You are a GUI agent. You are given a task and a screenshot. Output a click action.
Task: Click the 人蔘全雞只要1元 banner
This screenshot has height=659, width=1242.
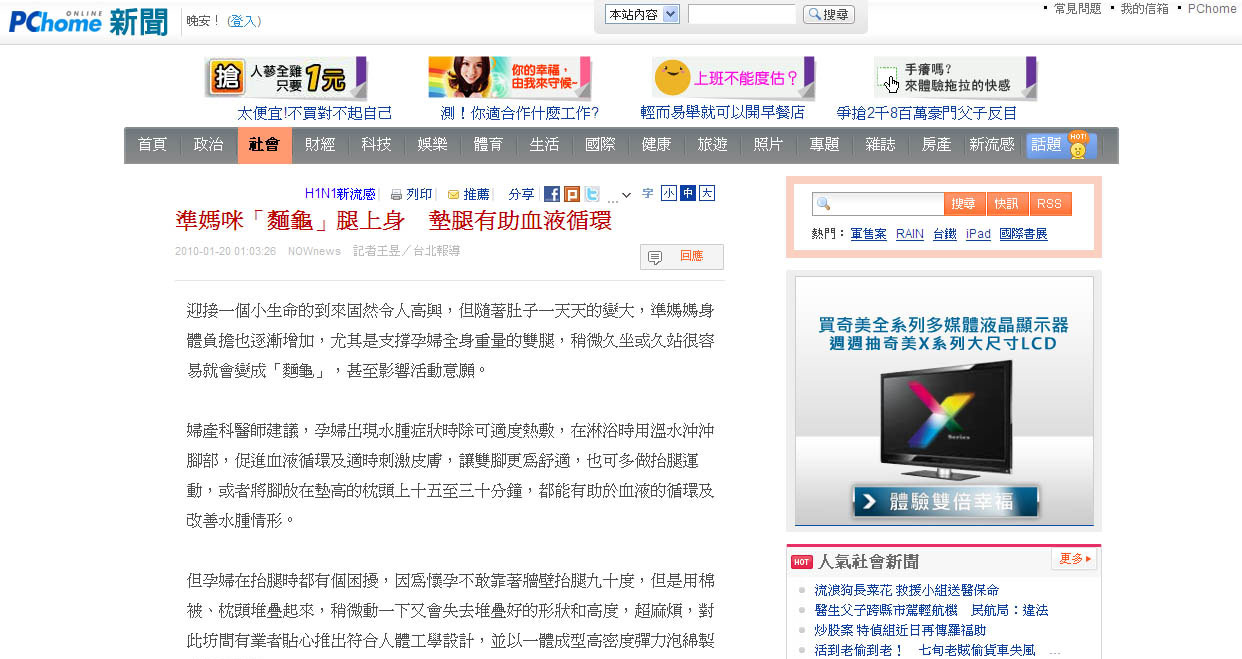[x=287, y=77]
